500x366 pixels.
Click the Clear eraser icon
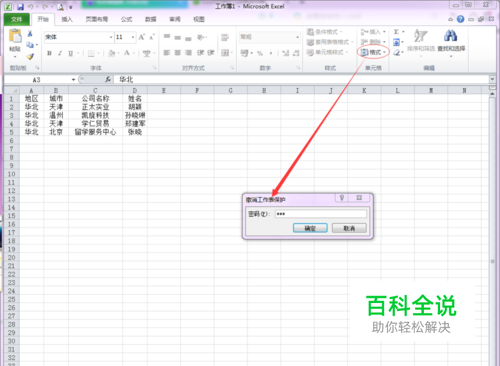pyautogui.click(x=396, y=53)
